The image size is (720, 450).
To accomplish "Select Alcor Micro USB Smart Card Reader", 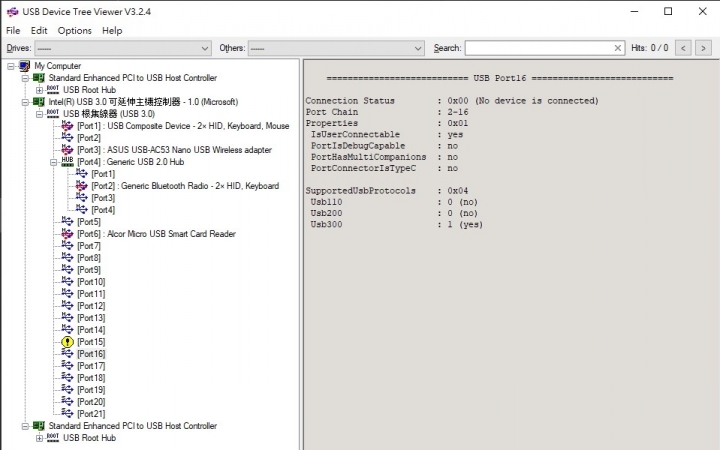I will tap(156, 234).
